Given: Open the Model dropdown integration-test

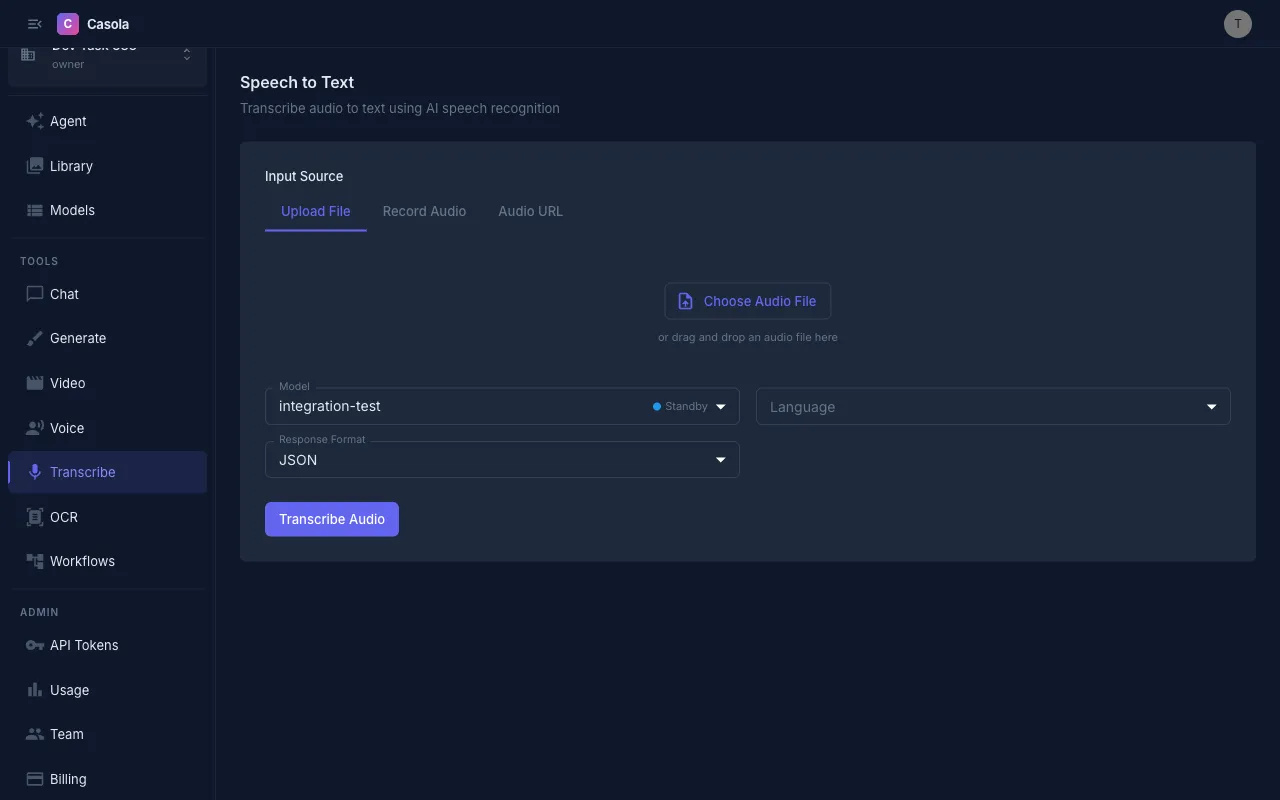Looking at the screenshot, I should [x=501, y=407].
